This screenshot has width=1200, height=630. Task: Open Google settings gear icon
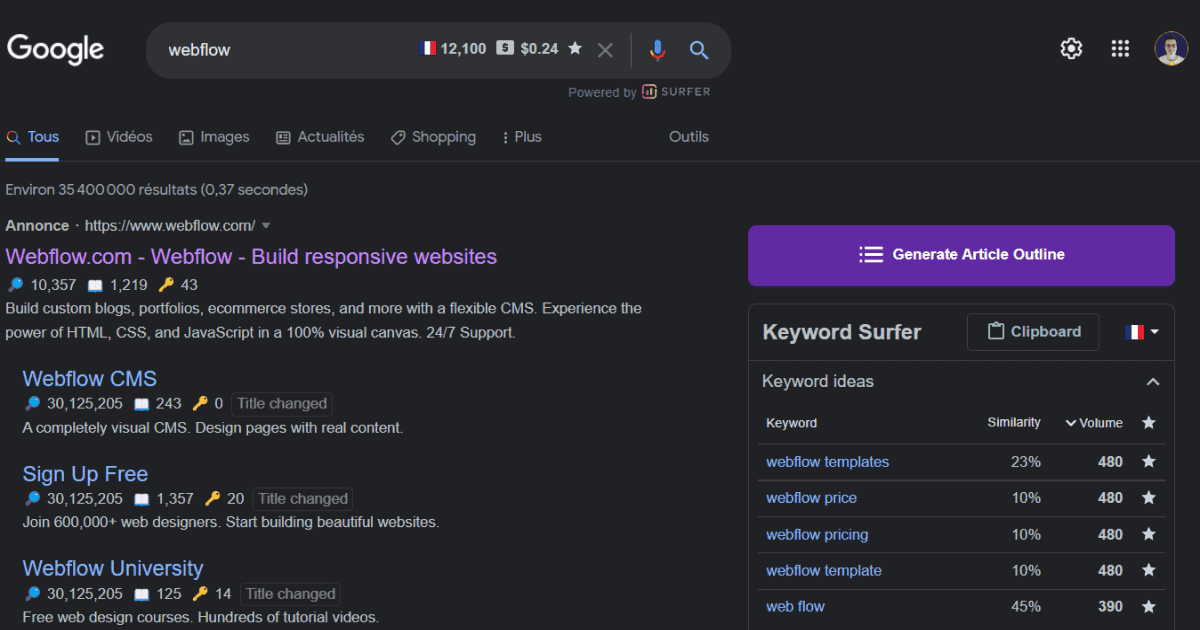1071,48
